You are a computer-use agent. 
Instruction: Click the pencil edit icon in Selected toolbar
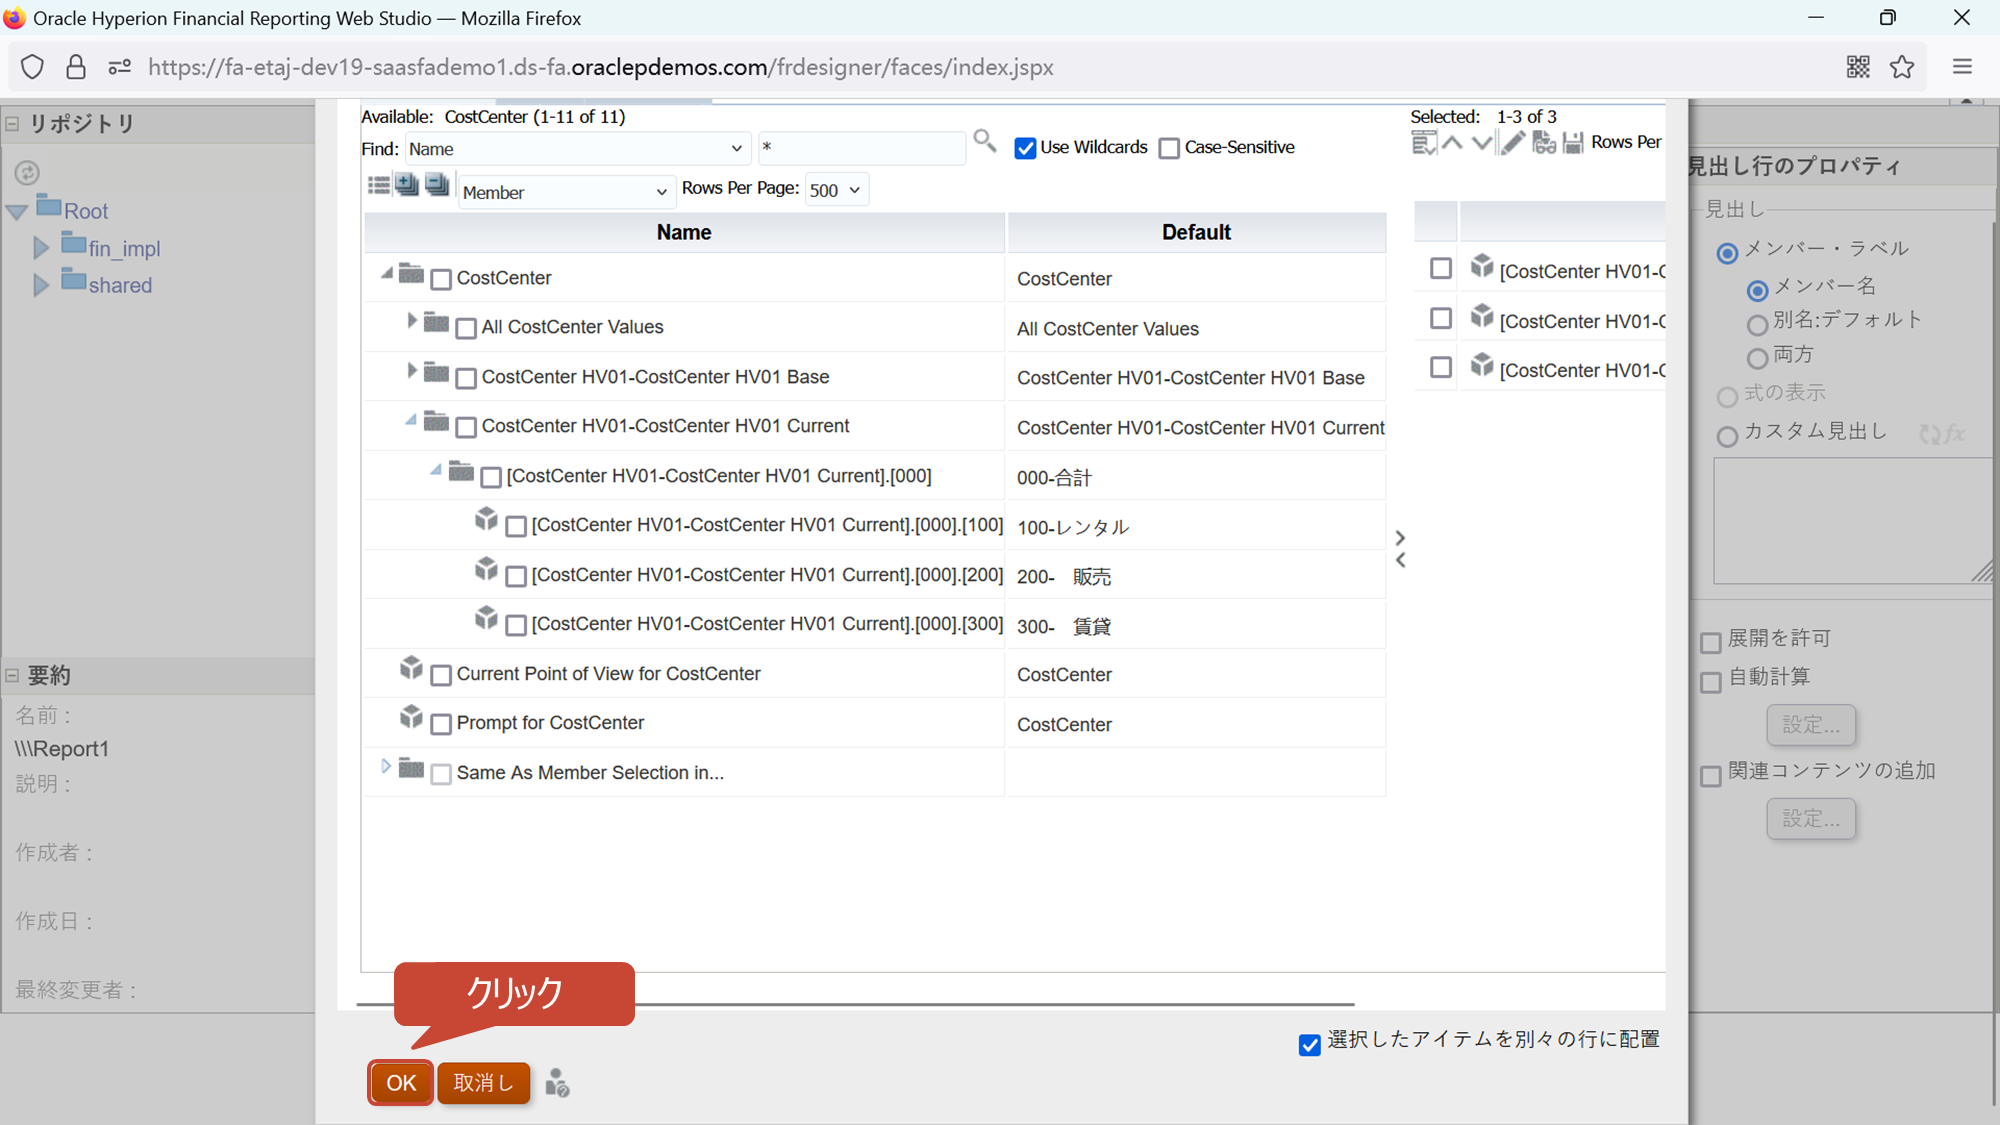(x=1513, y=143)
